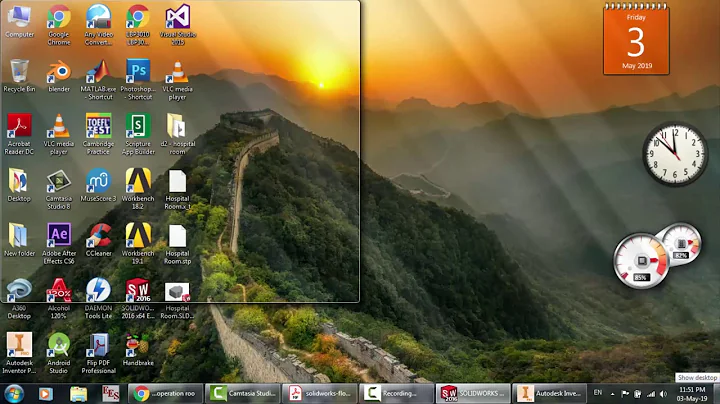Open the EN language indicator
Viewport: 720px width, 404px height.
(597, 393)
